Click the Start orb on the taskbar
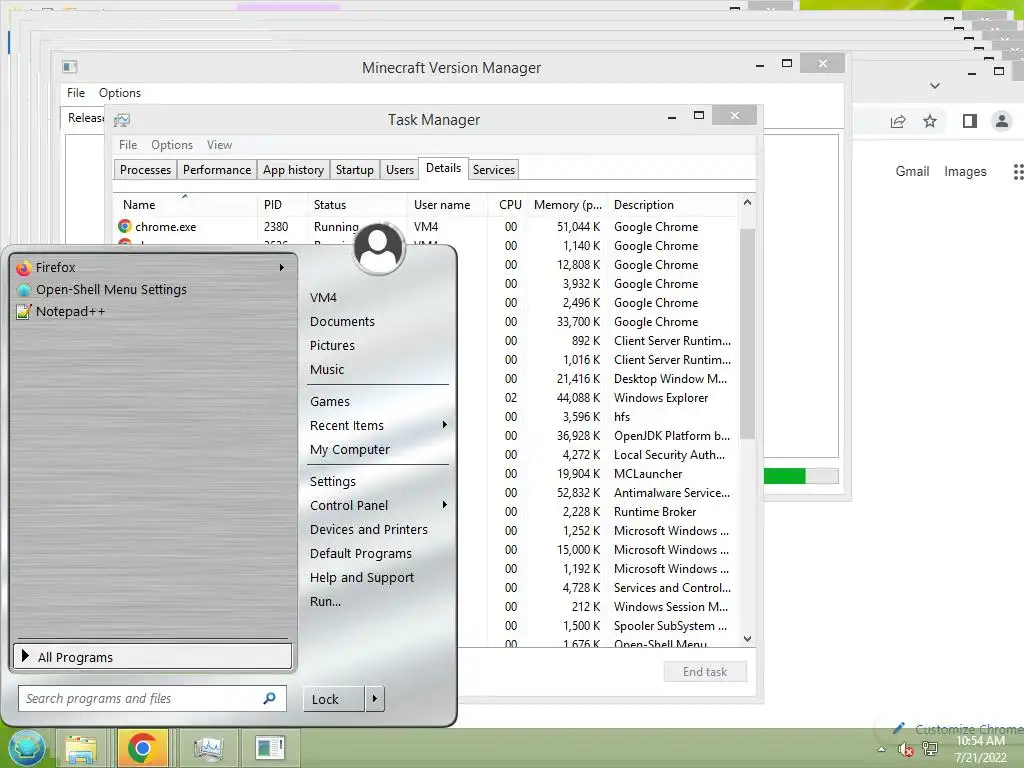 coord(26,748)
